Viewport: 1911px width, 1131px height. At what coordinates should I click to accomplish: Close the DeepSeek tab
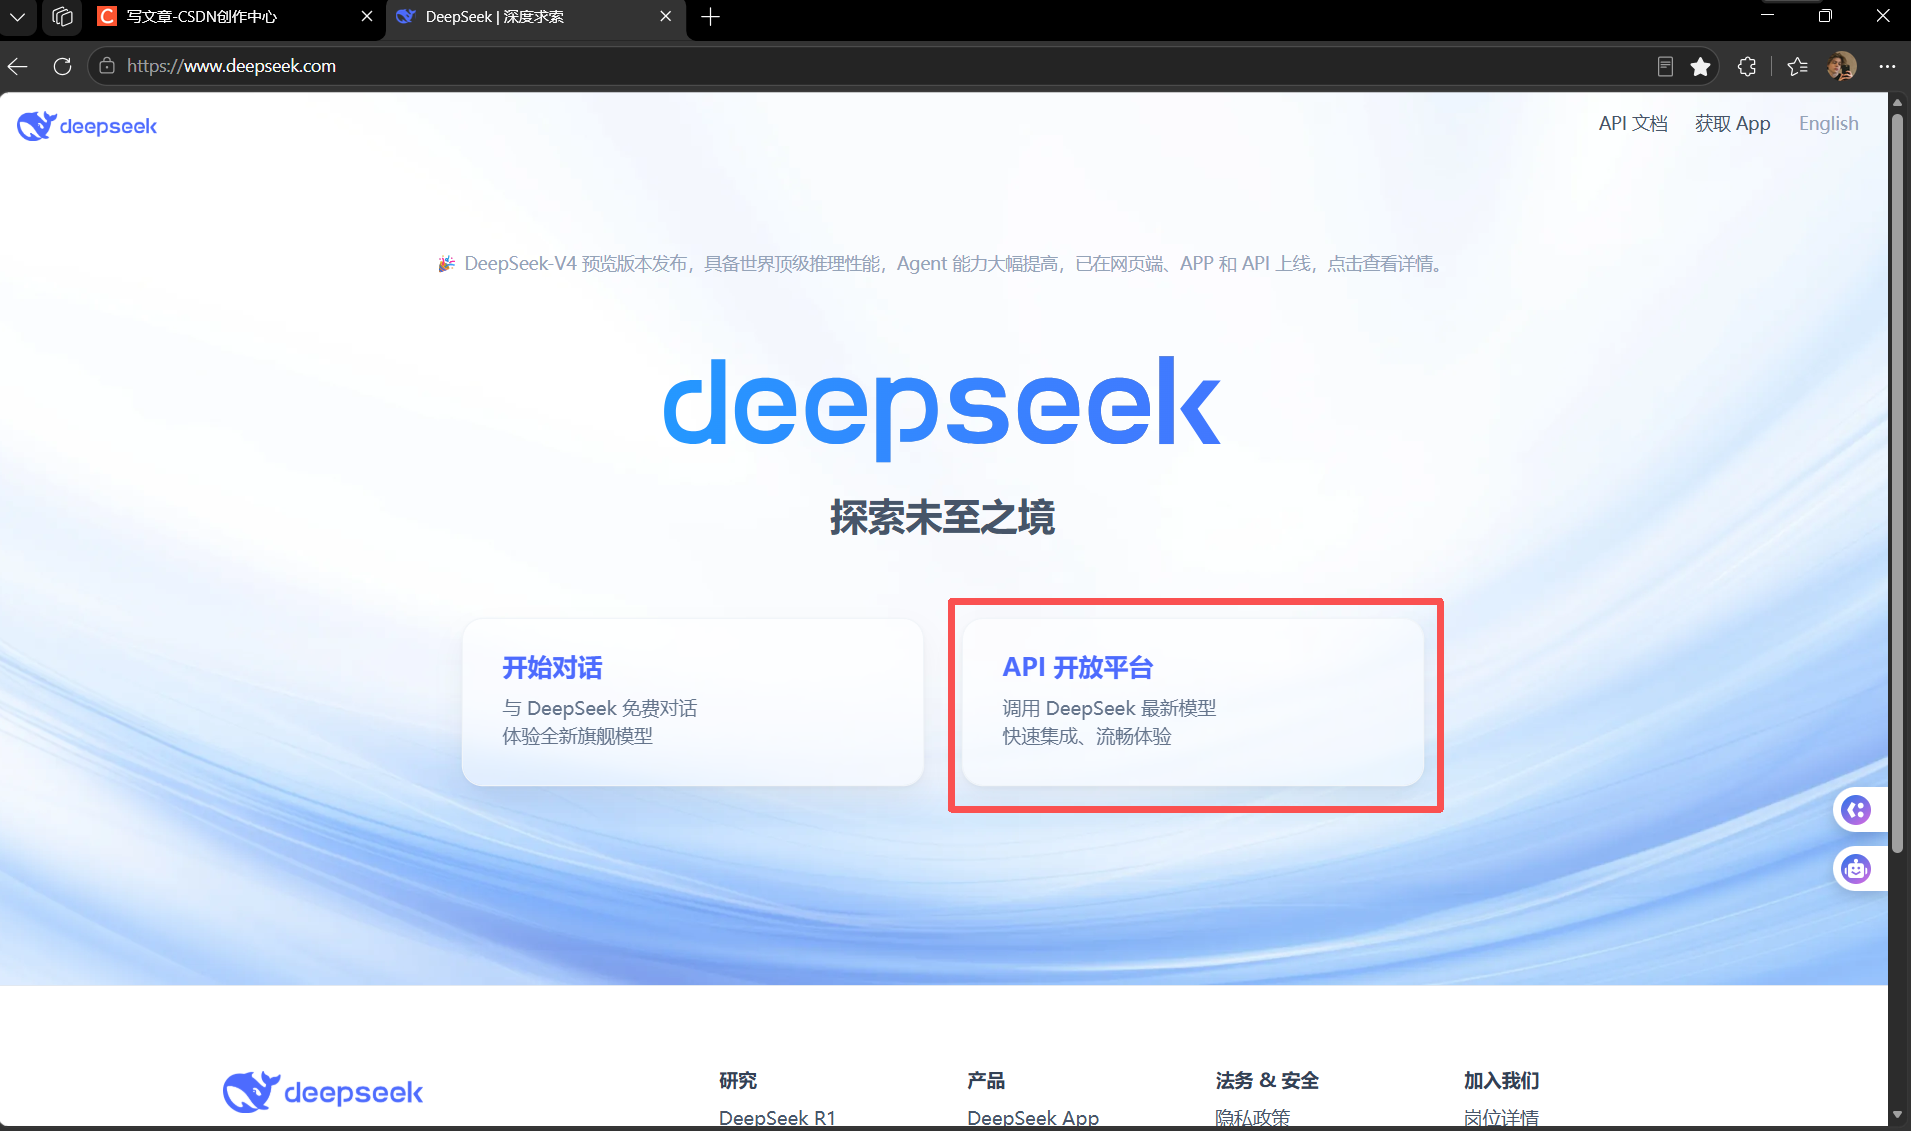pyautogui.click(x=666, y=16)
